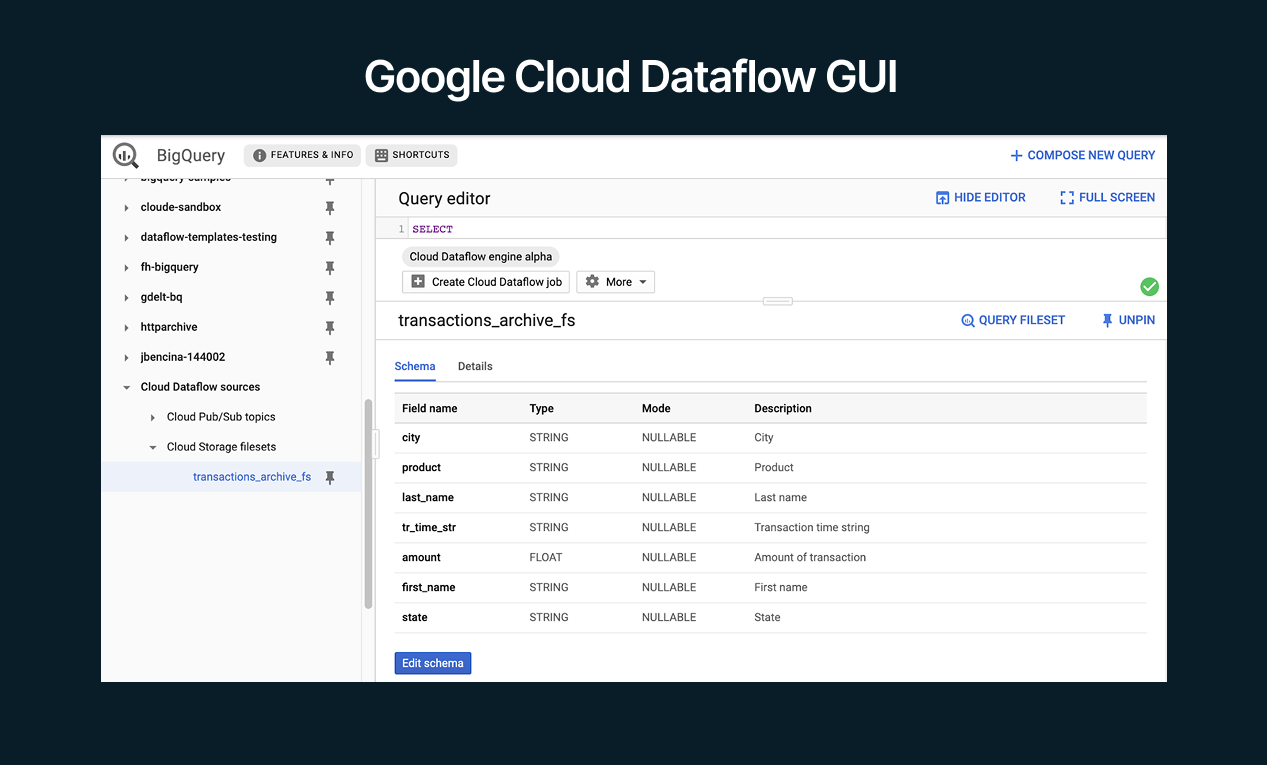The image size is (1267, 765).
Task: Unpin transactions_archive_fs with the Unpin button
Action: coord(1128,320)
